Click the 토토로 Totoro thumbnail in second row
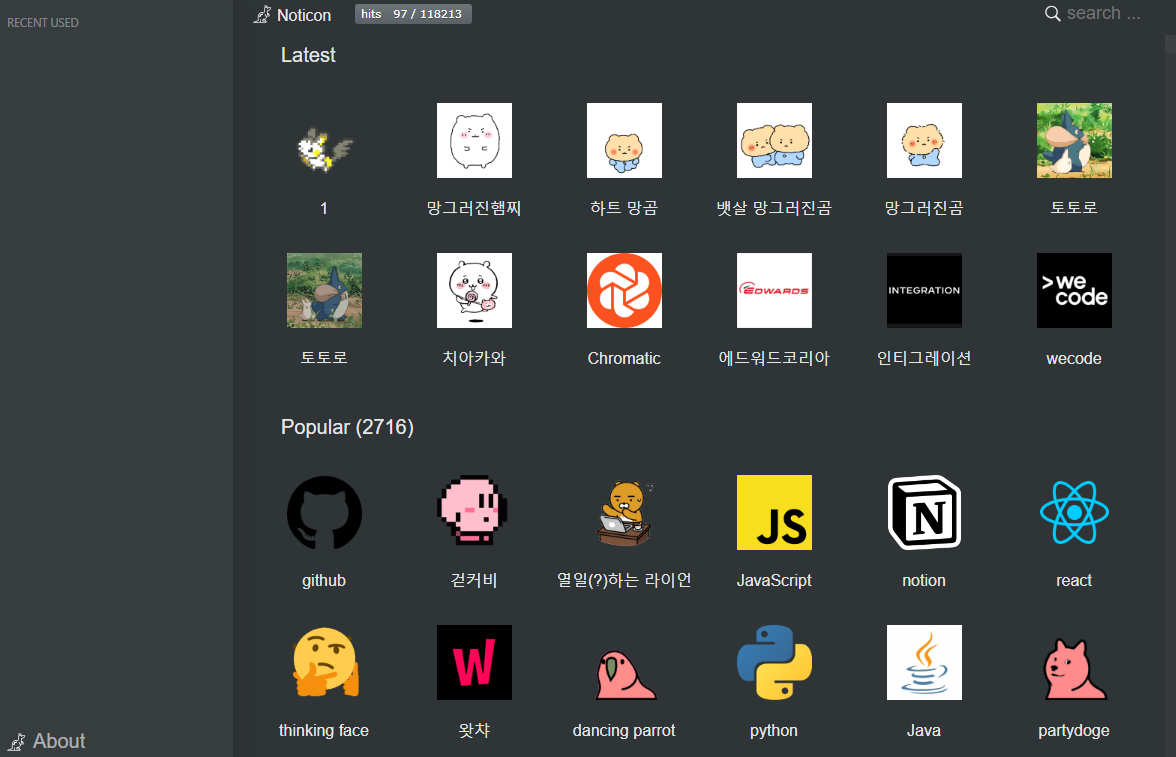Screen dimensions: 1176x757 [x=324, y=290]
